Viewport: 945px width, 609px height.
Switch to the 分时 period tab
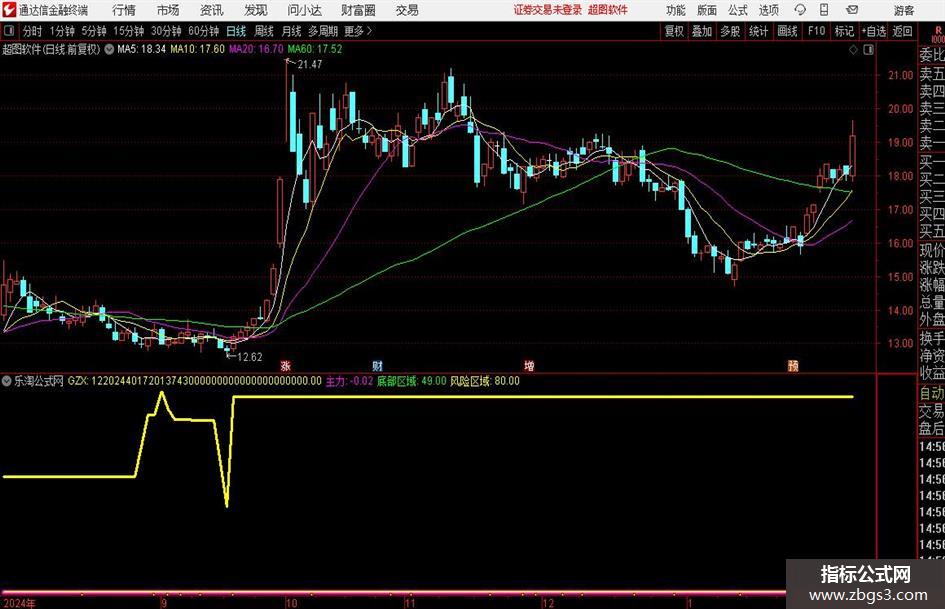(33, 31)
